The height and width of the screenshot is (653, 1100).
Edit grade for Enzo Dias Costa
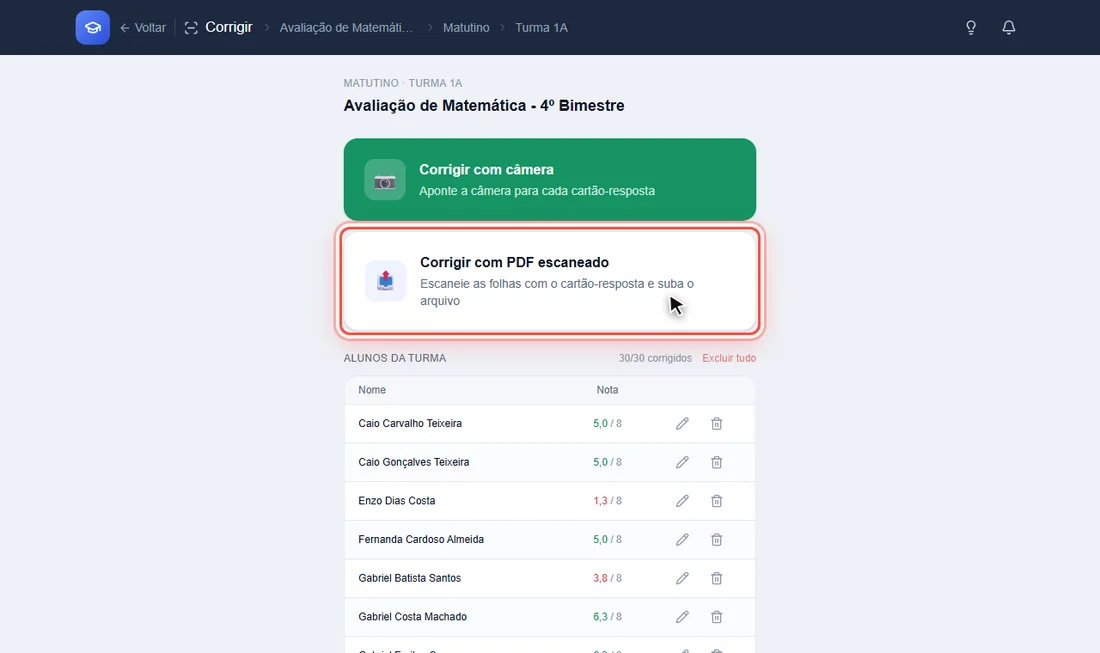(x=682, y=501)
